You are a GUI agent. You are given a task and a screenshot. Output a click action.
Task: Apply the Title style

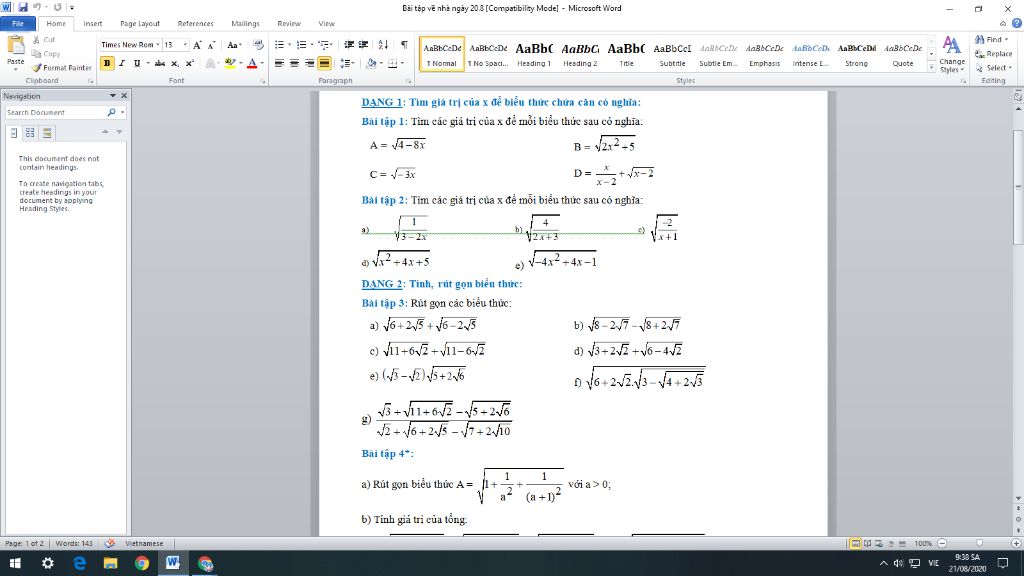[626, 54]
